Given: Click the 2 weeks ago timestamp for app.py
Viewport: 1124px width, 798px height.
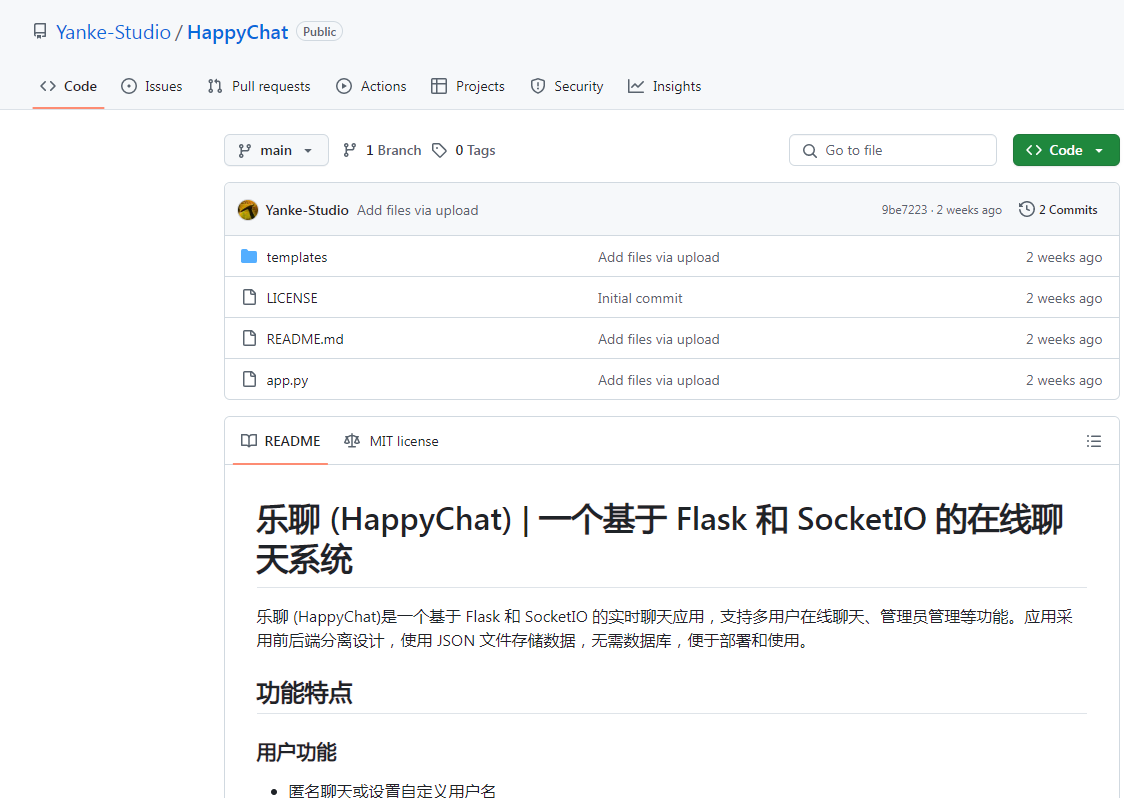Looking at the screenshot, I should point(1064,380).
